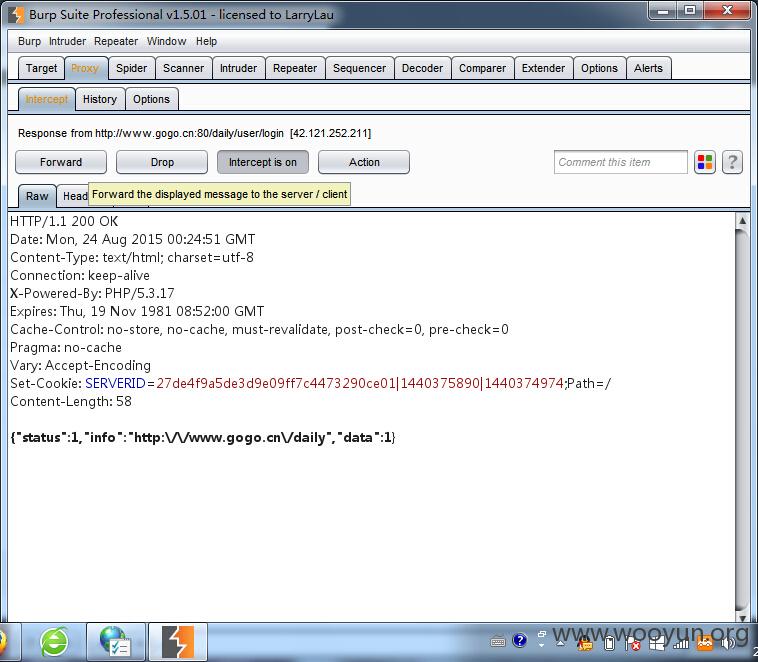Image resolution: width=758 pixels, height=662 pixels.
Task: Open the Repeater menu in menu bar
Action: [x=116, y=42]
